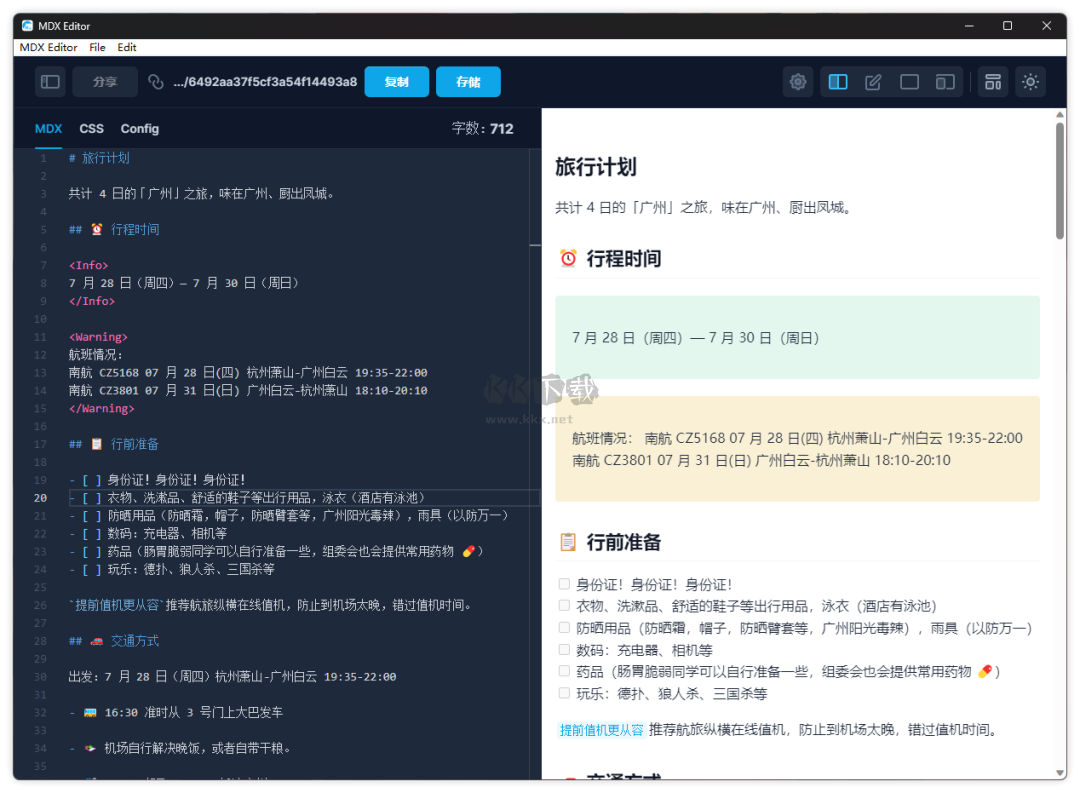The height and width of the screenshot is (793, 1080).
Task: Click the shortened URL text in toolbar
Action: 265,82
